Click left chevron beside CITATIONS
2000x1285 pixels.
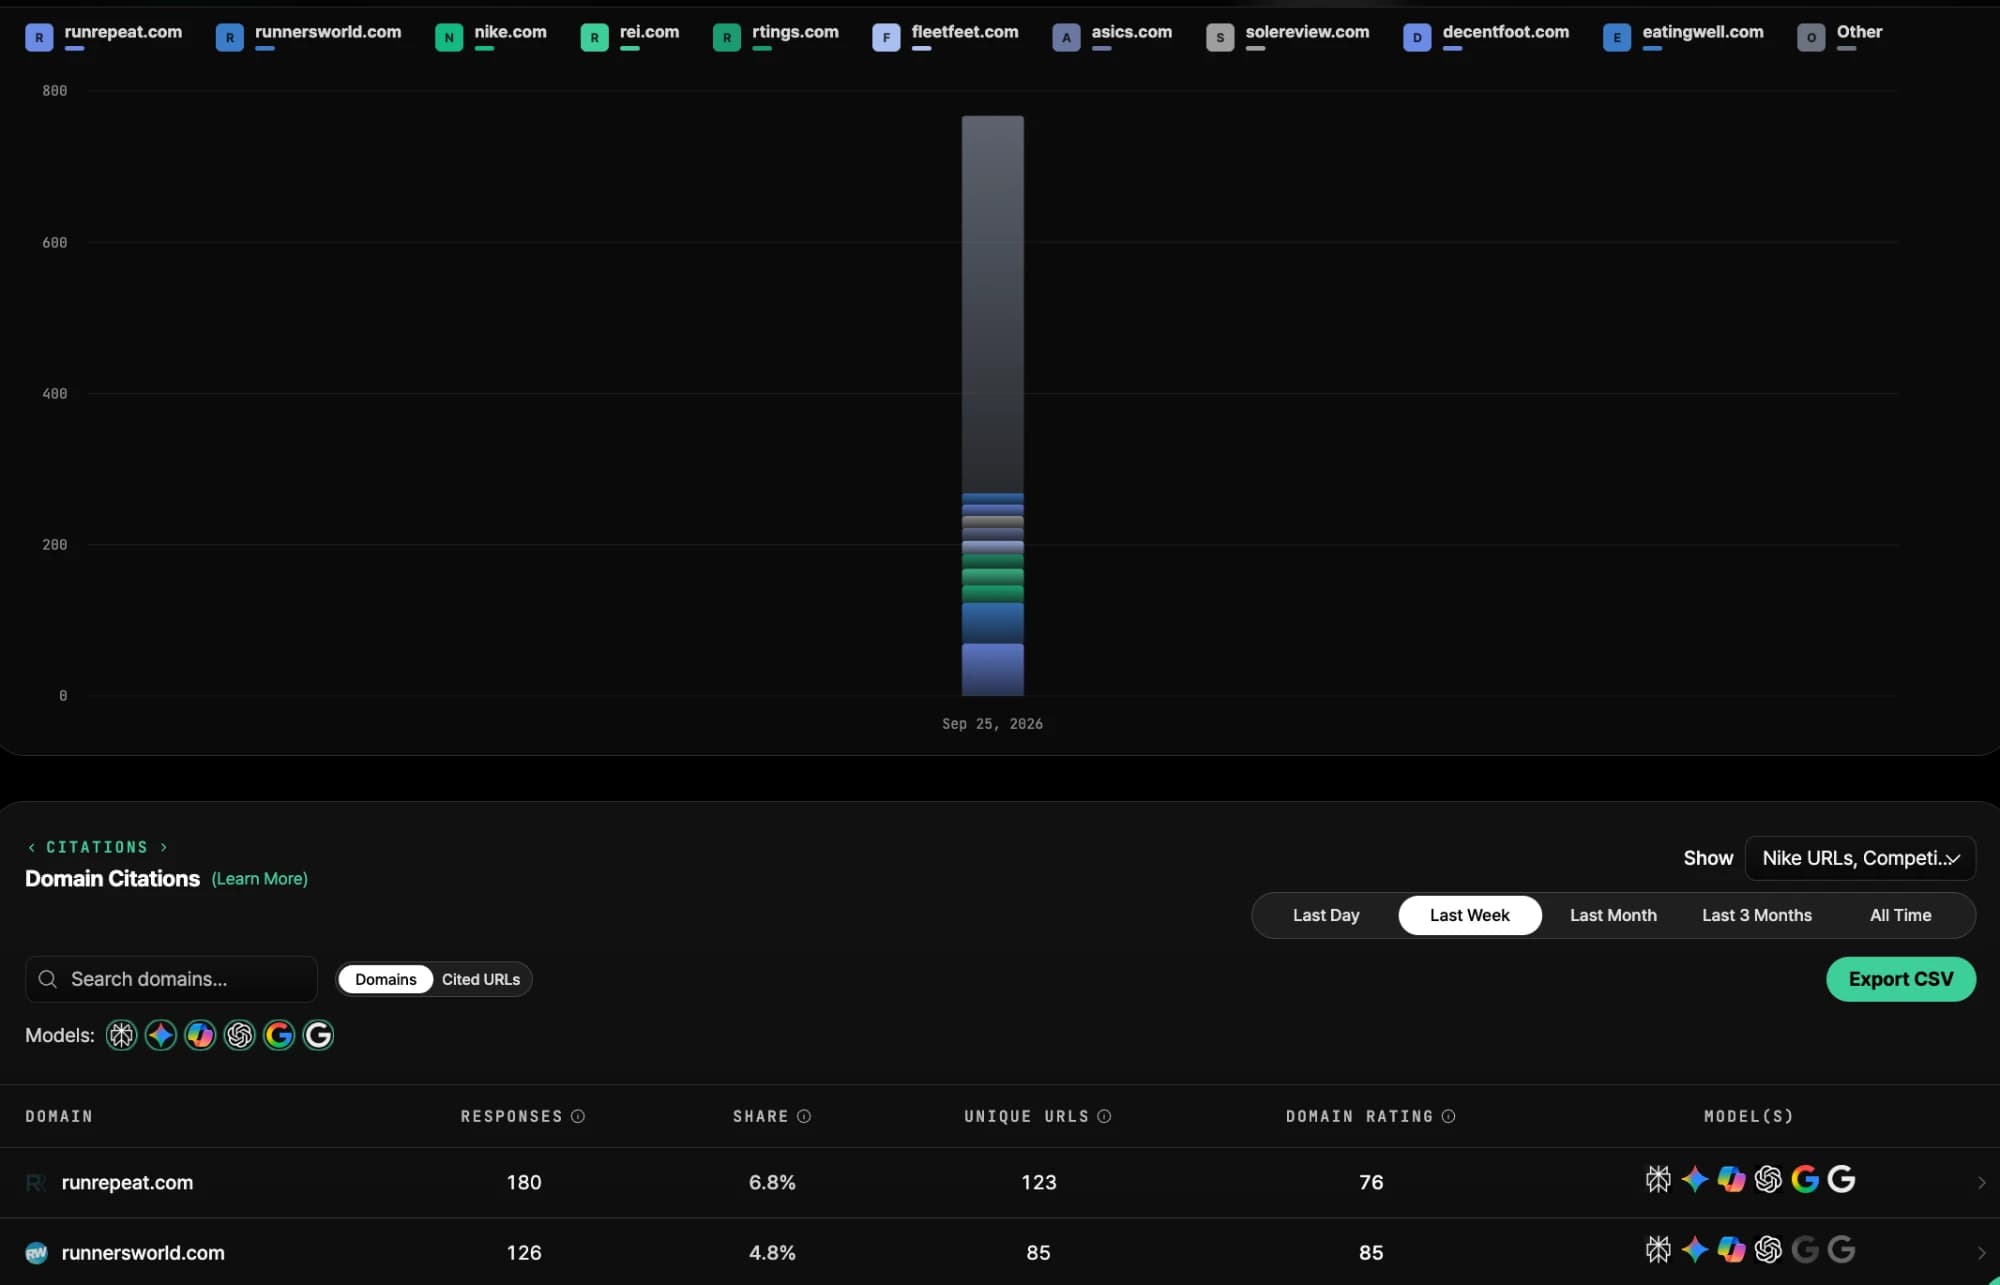pyautogui.click(x=32, y=847)
